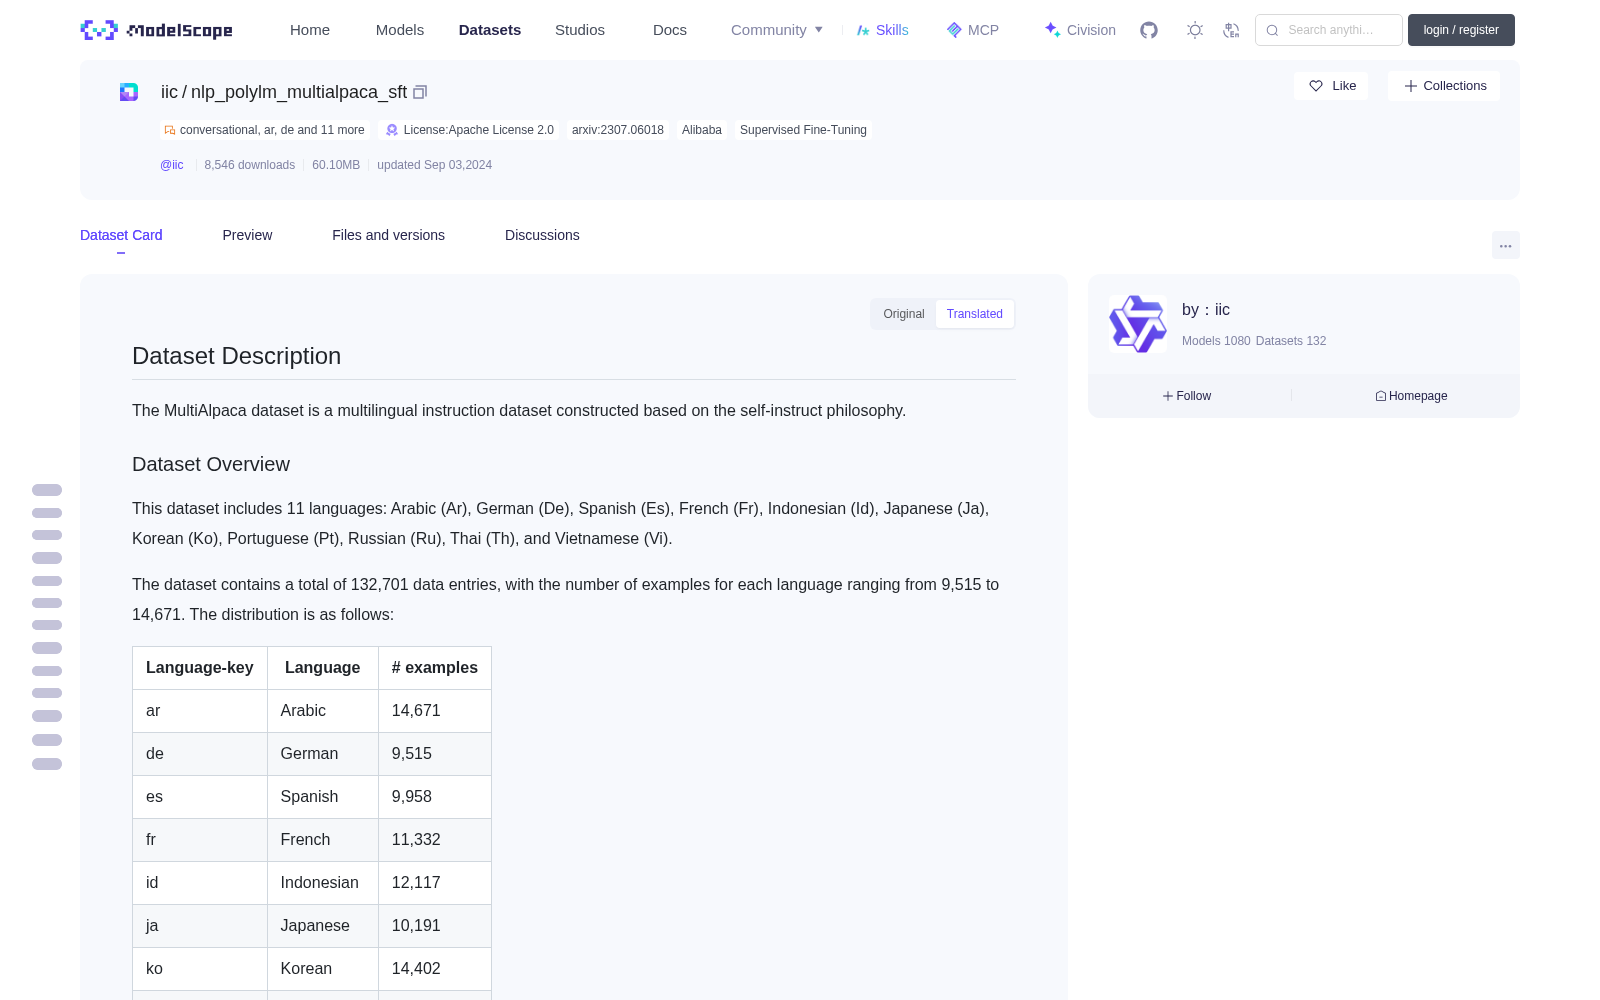Click the first outline marker in side navigation

tap(47, 490)
